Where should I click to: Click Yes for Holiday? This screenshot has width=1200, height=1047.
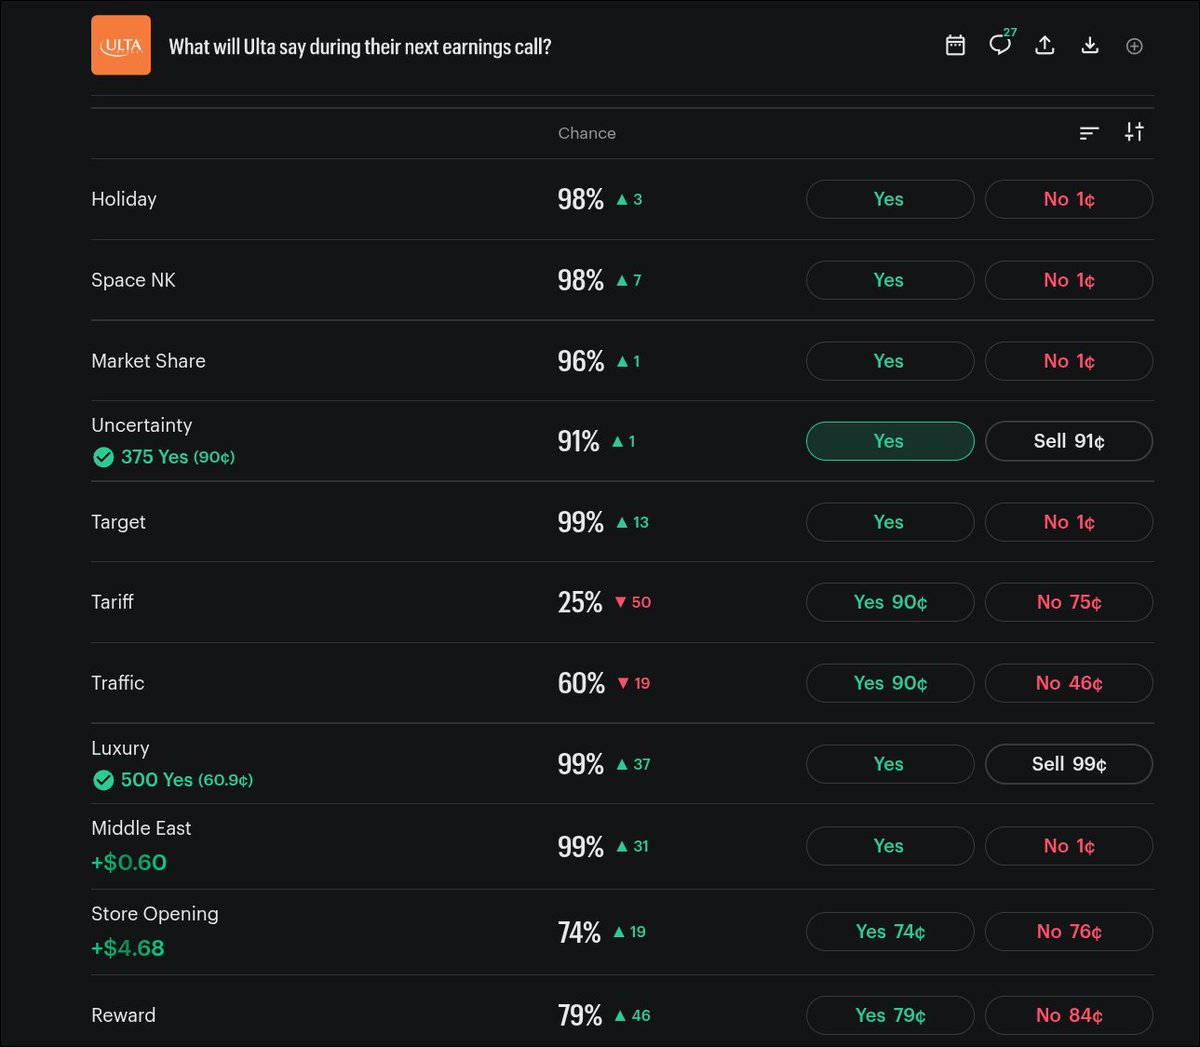tap(890, 199)
